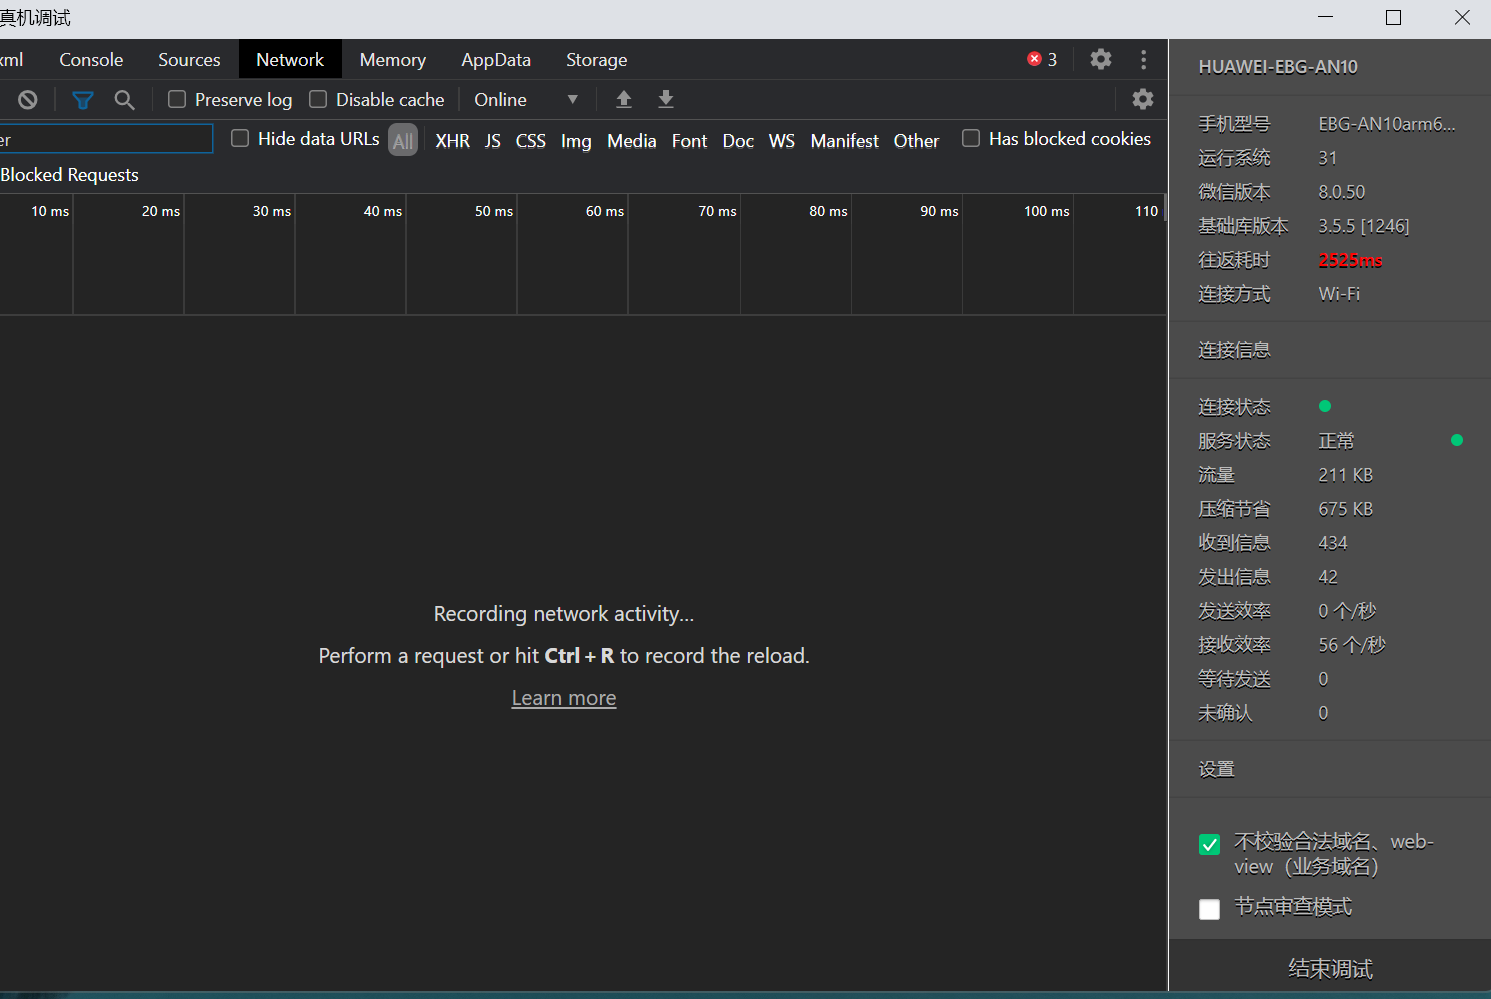Screen dimensions: 1491x999
Task: Export HAR file with the download arrow
Action: (x=666, y=99)
